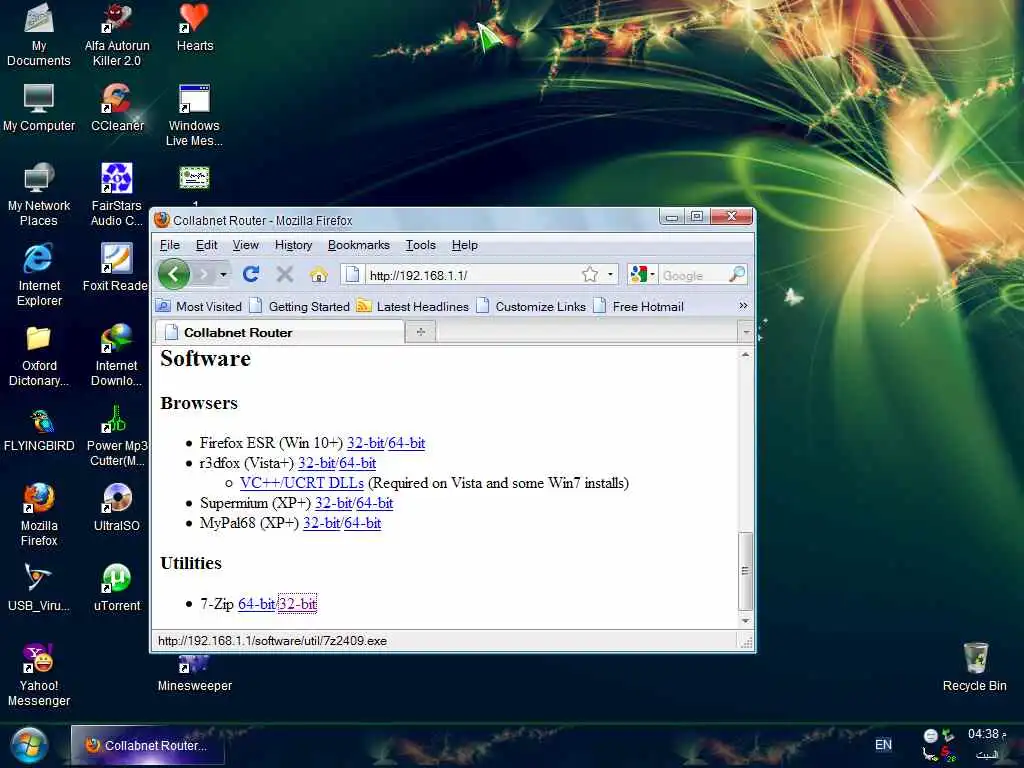Viewport: 1024px width, 768px height.
Task: Open the History menu
Action: 293,245
